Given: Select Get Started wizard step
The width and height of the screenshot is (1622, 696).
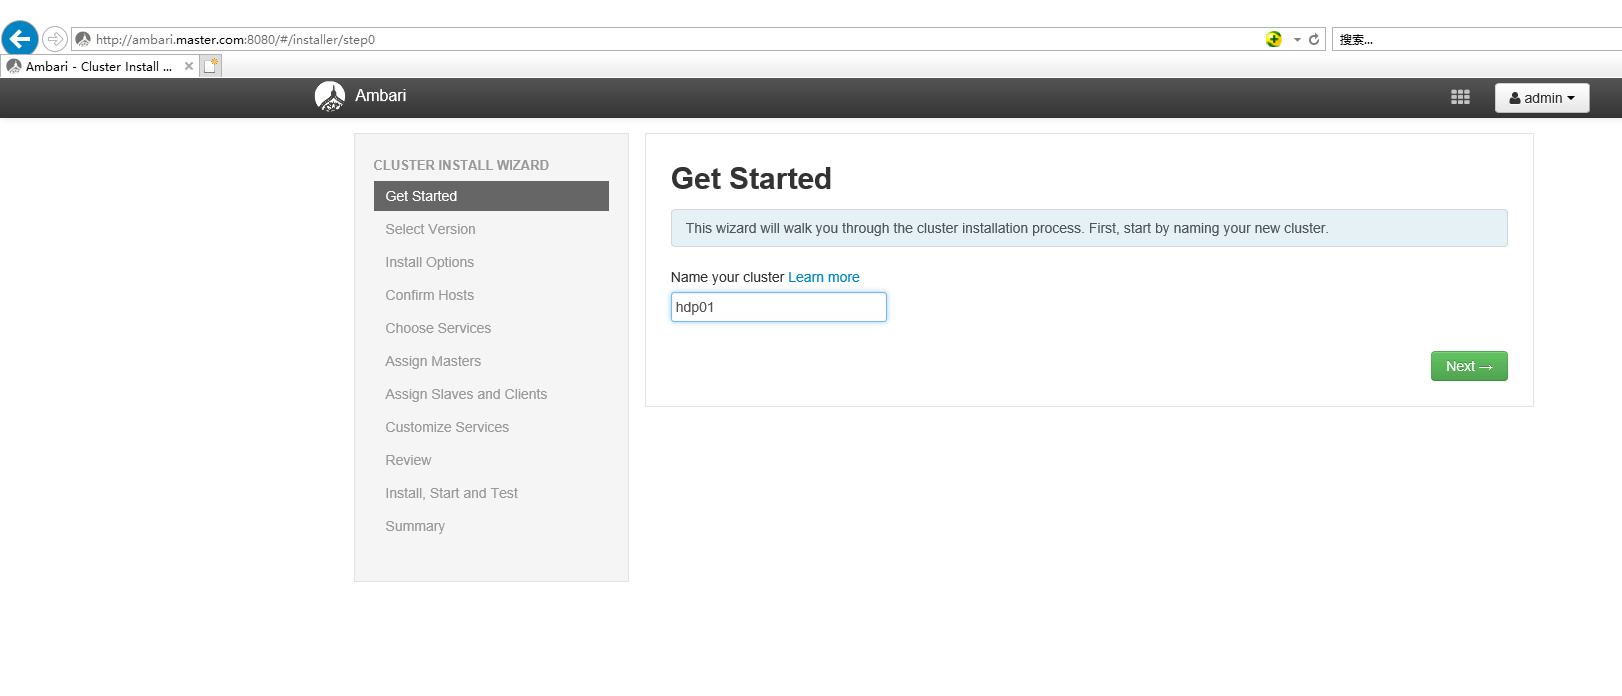Looking at the screenshot, I should [491, 196].
